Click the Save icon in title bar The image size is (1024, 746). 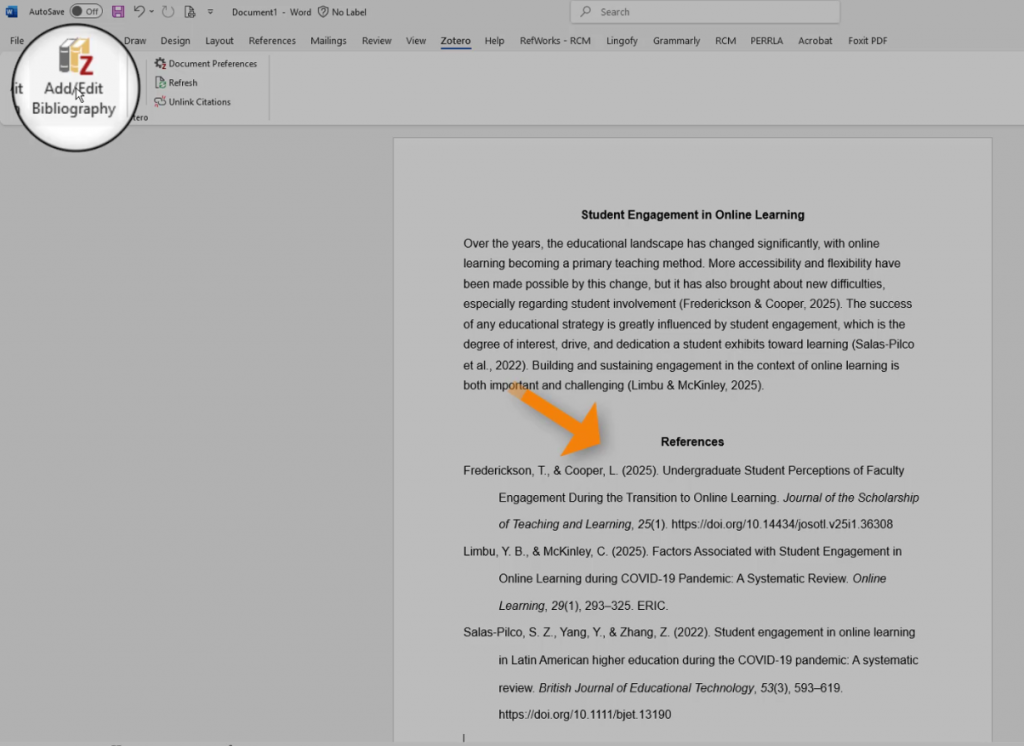click(118, 12)
